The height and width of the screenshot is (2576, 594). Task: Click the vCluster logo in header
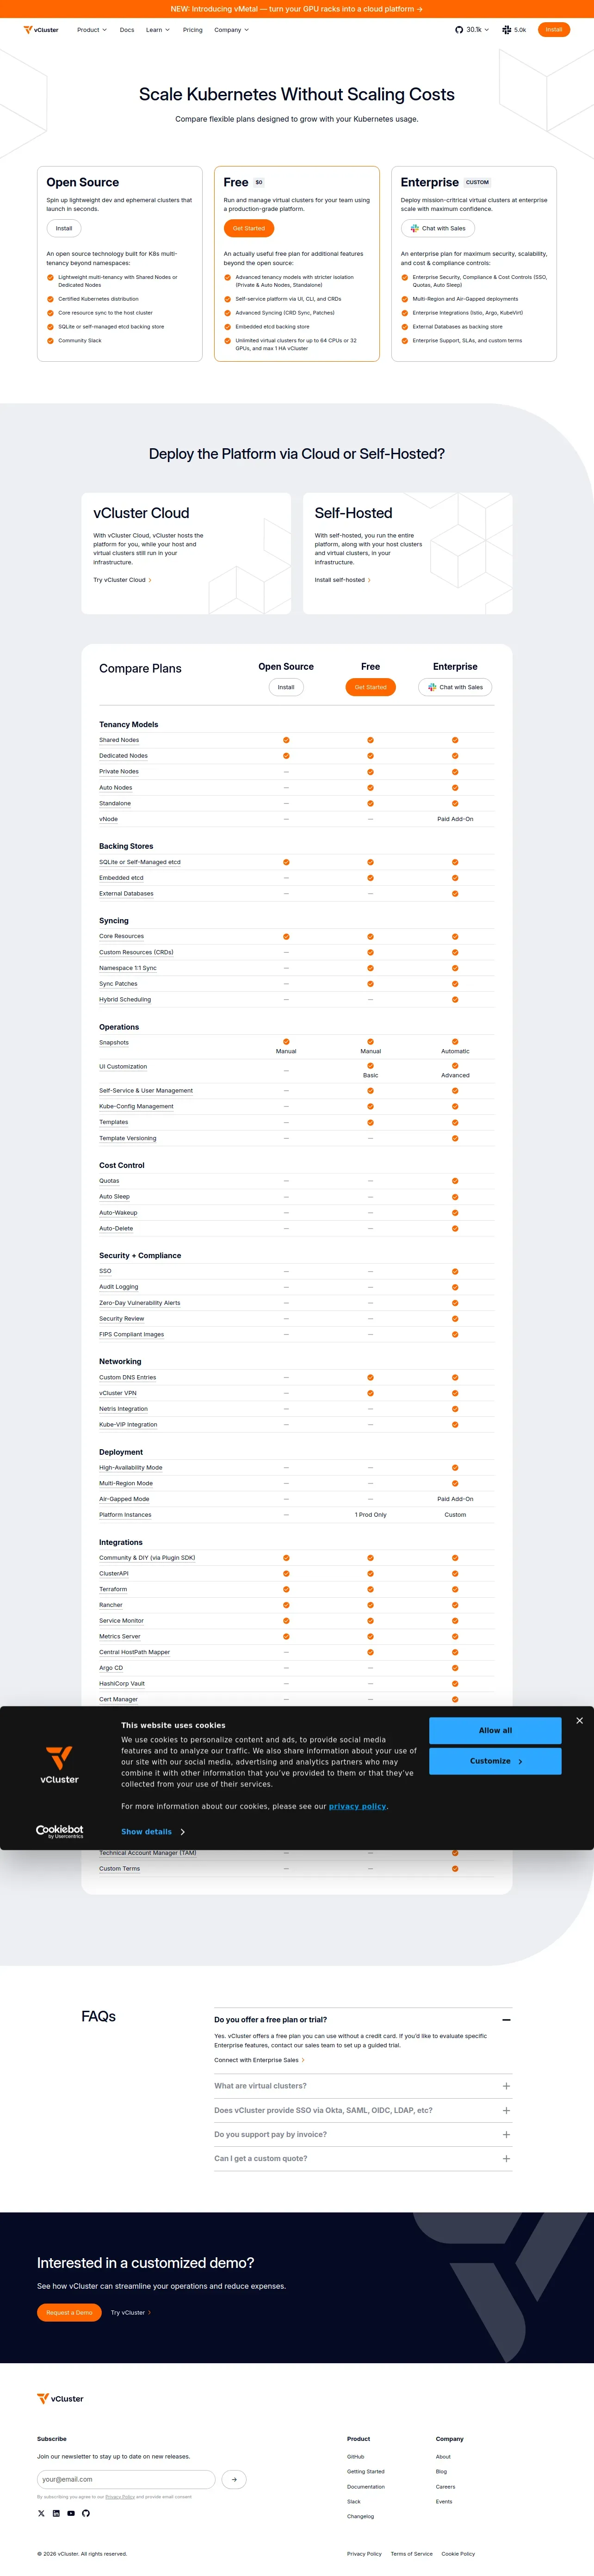(41, 30)
